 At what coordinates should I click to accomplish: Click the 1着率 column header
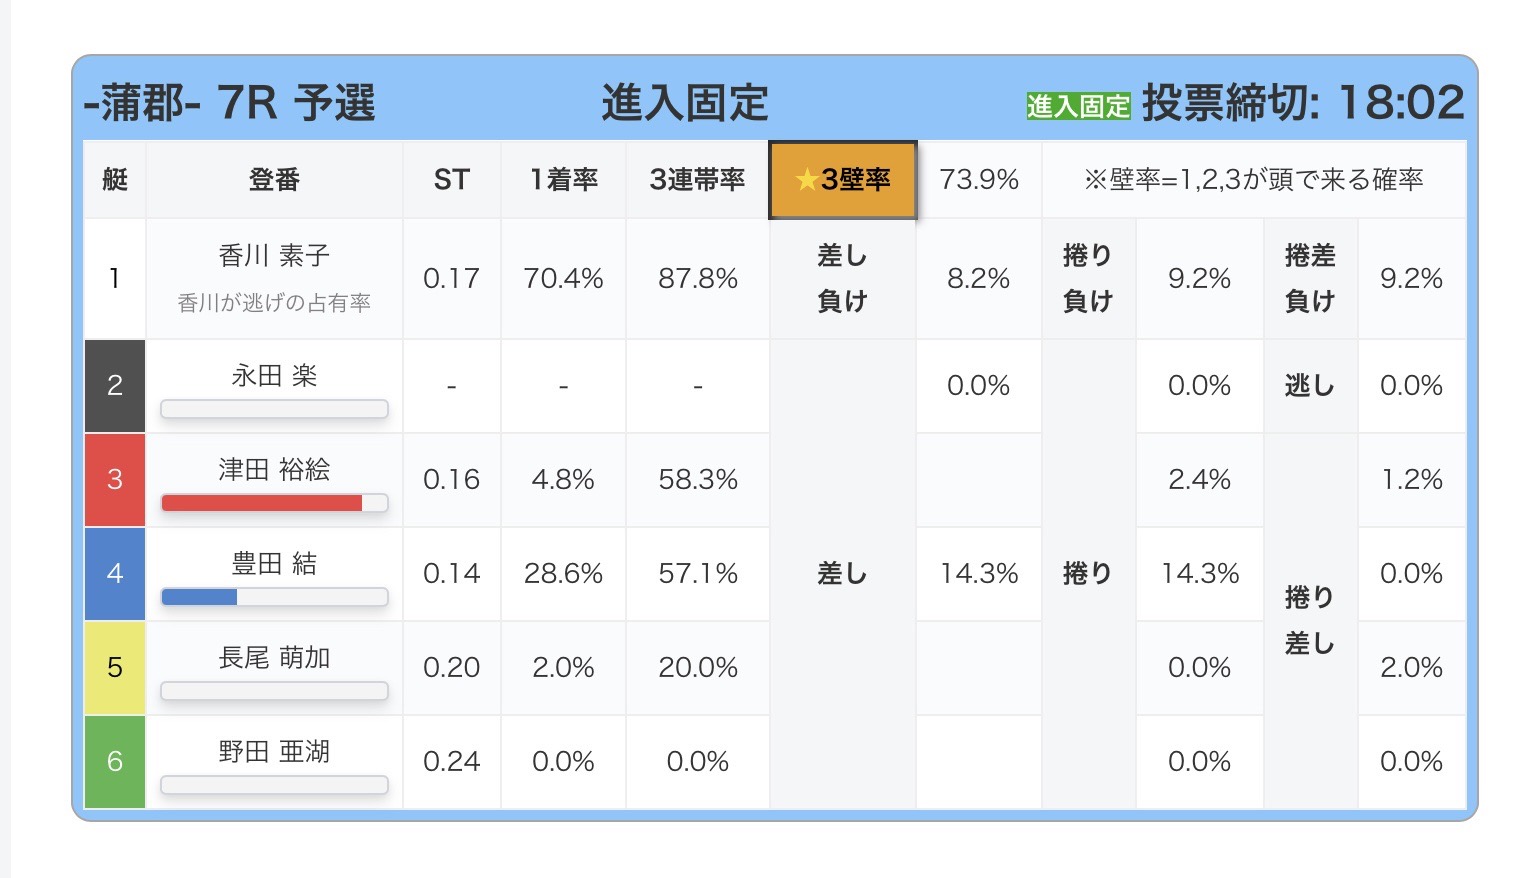click(x=563, y=180)
